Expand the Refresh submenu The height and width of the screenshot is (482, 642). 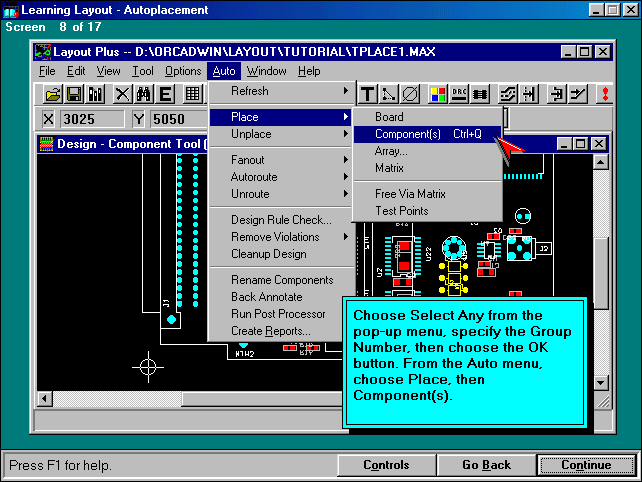pos(280,91)
